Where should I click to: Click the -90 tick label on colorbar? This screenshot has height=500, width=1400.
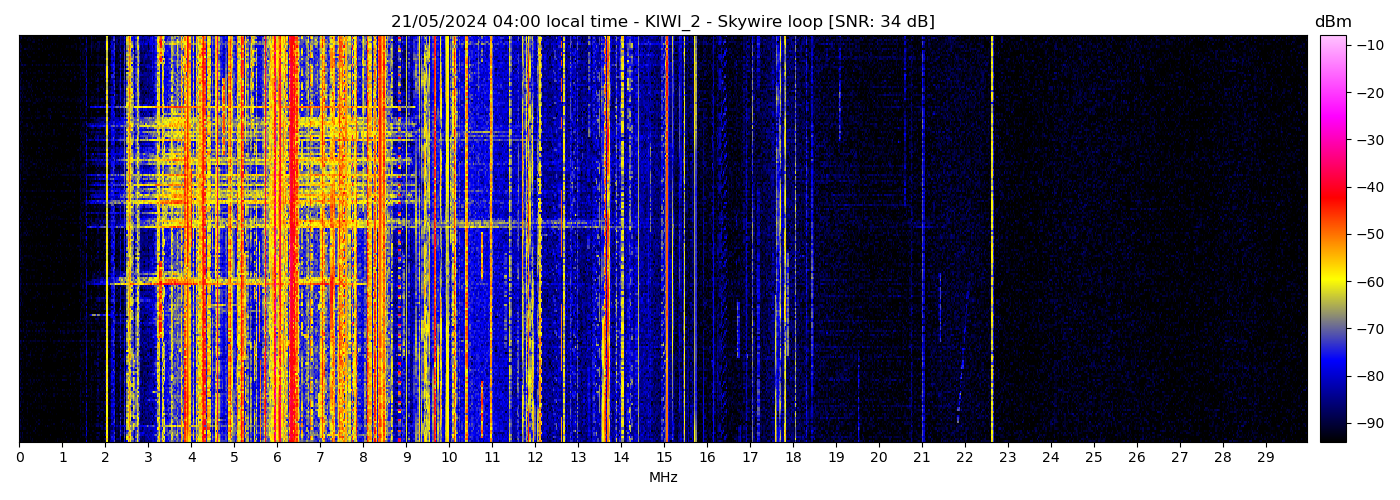1369,423
